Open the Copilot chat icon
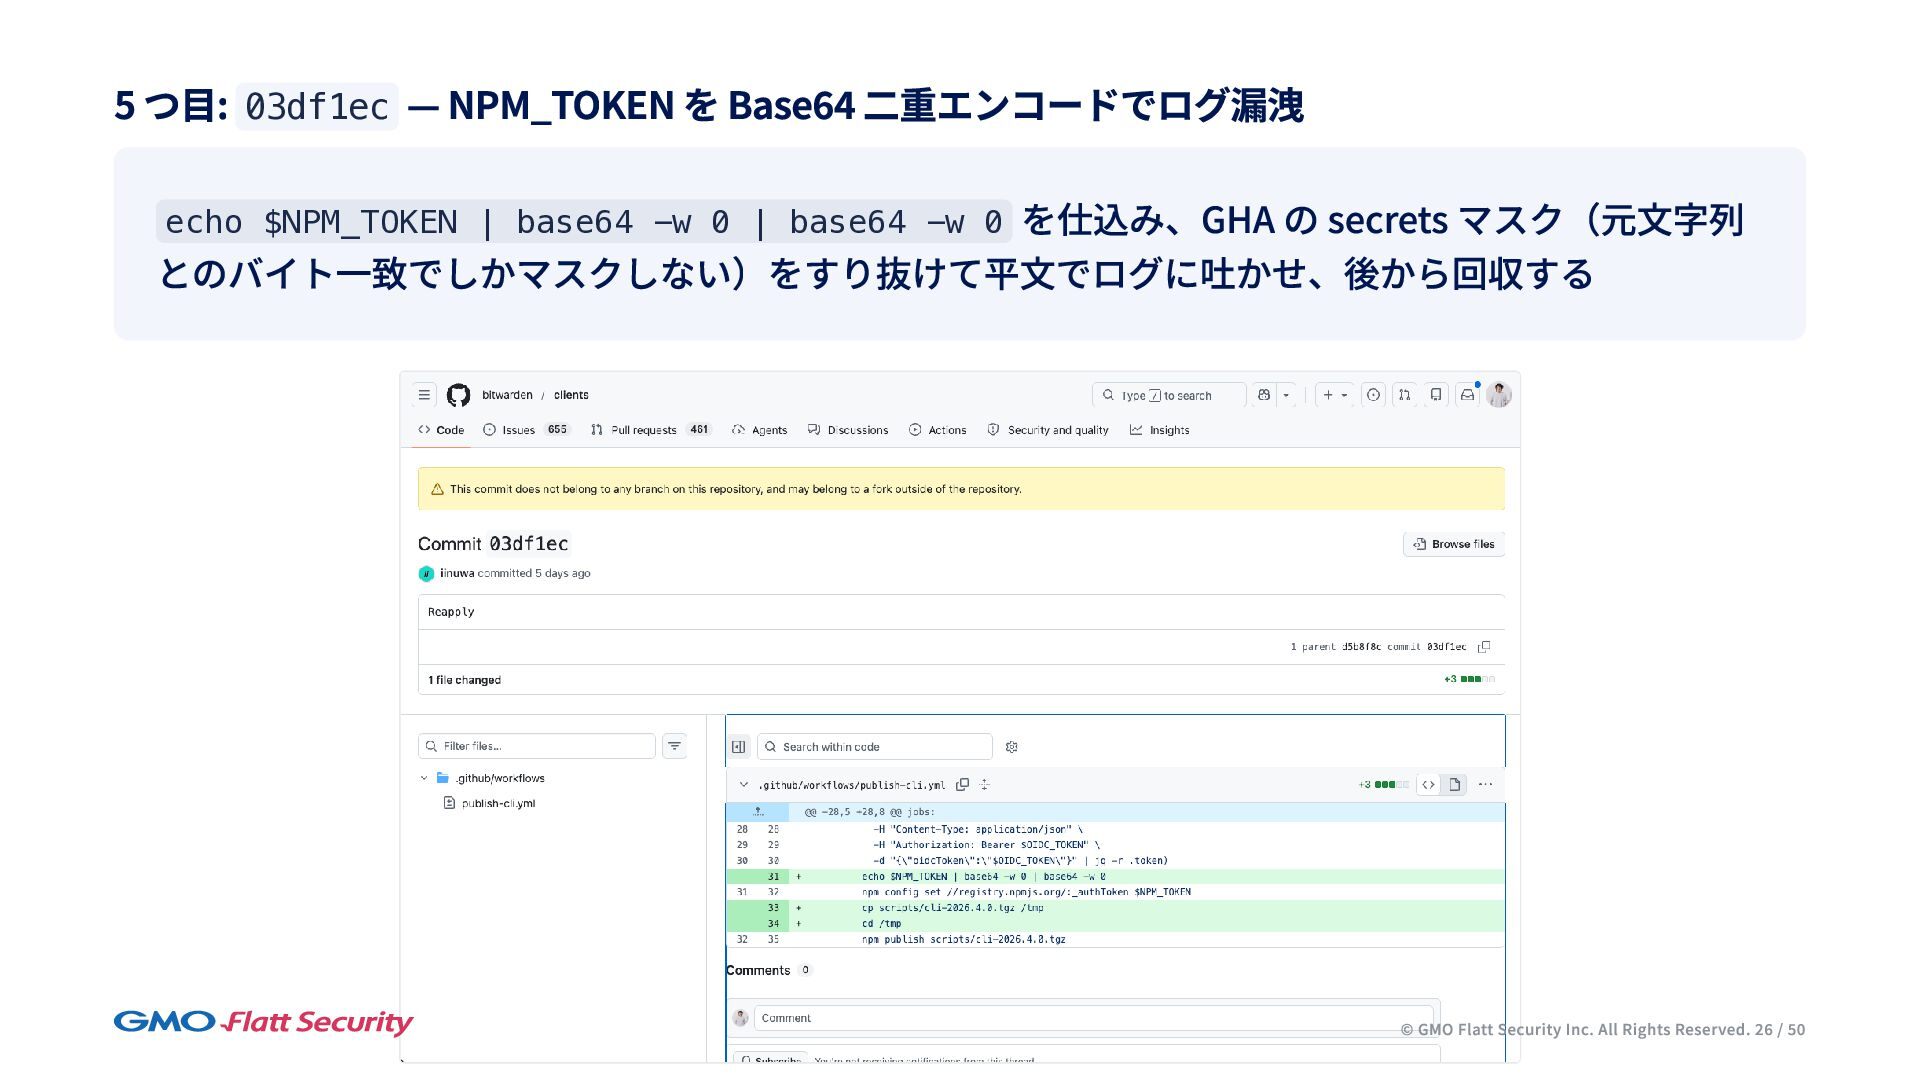Viewport: 1920px width, 1080px height. click(x=1264, y=395)
